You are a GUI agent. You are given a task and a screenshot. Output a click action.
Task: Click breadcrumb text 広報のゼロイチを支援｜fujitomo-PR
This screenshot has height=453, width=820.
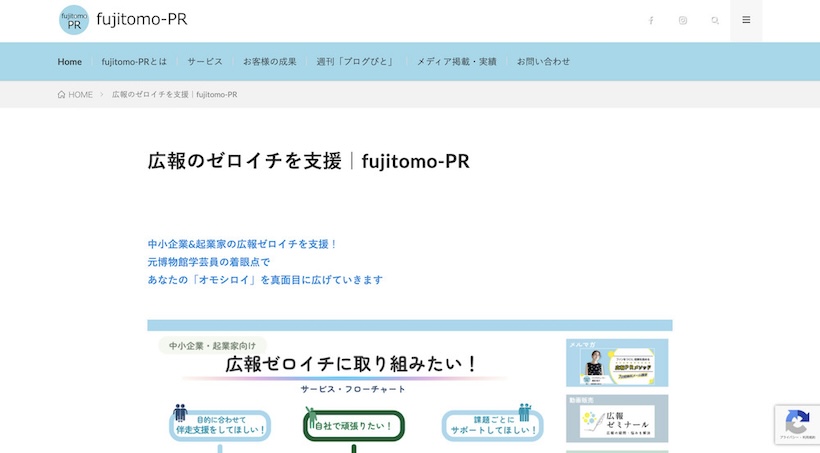[175, 95]
